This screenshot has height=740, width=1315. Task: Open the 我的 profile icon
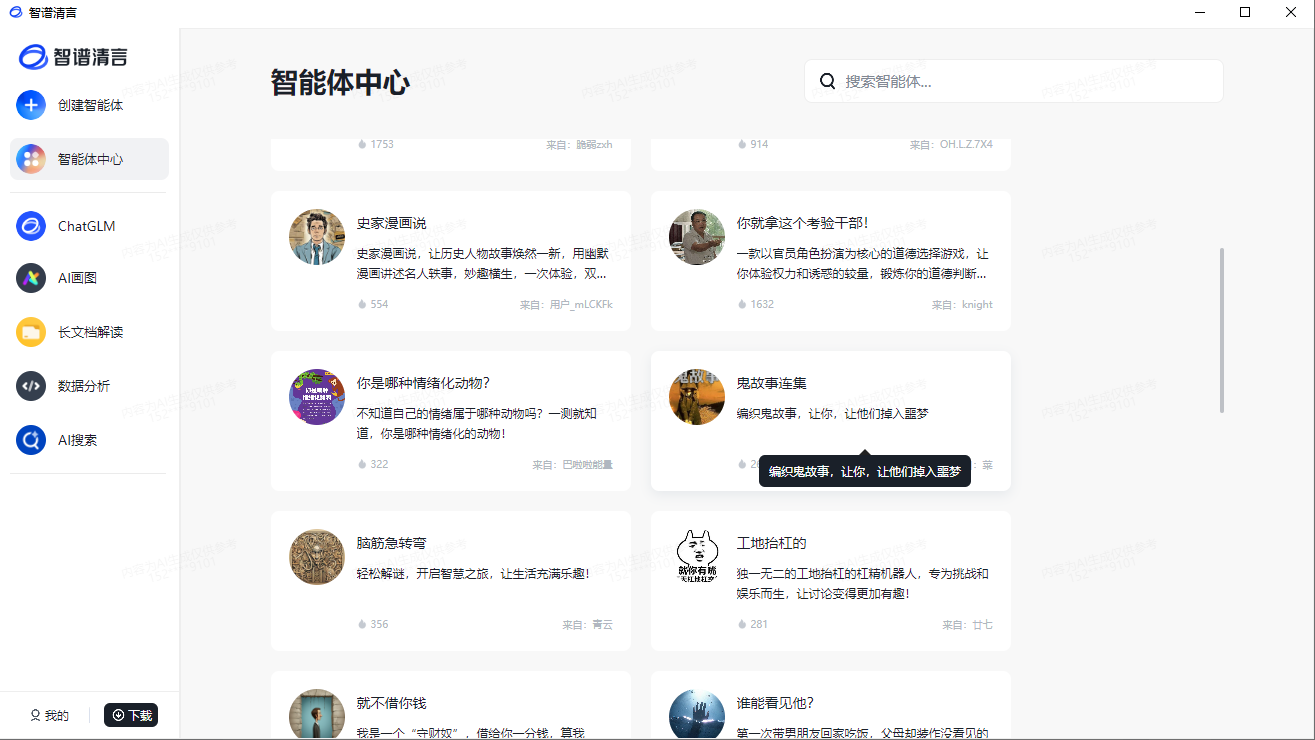click(33, 715)
